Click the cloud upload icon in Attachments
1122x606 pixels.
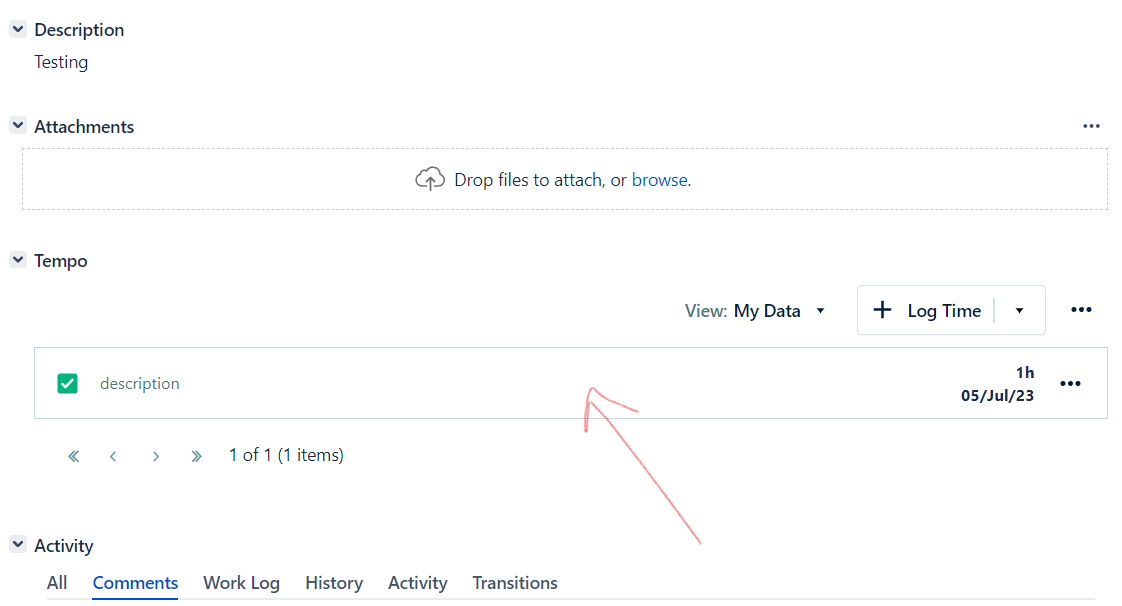pos(429,180)
